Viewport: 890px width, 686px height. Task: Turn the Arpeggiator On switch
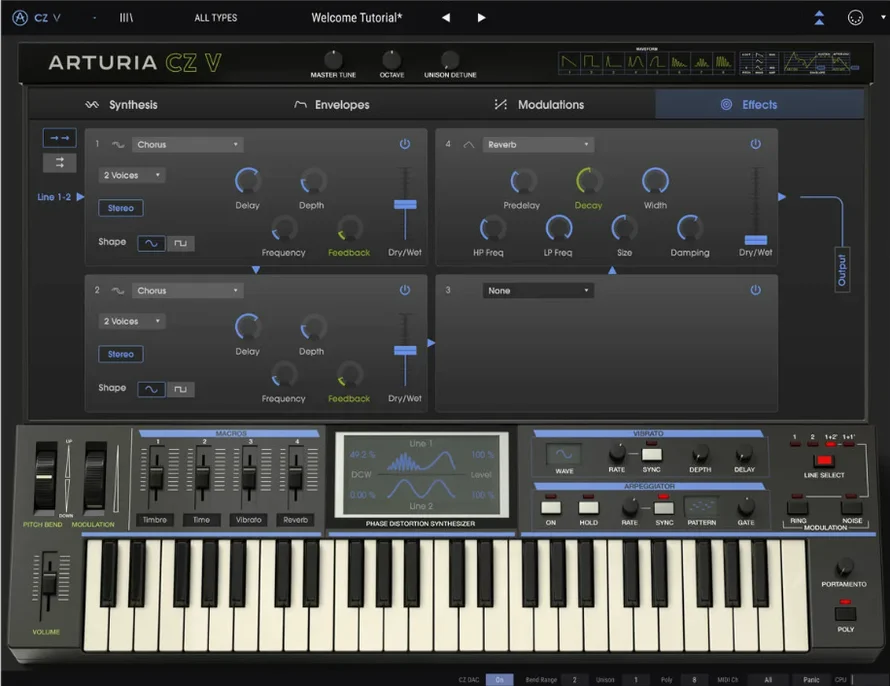551,507
